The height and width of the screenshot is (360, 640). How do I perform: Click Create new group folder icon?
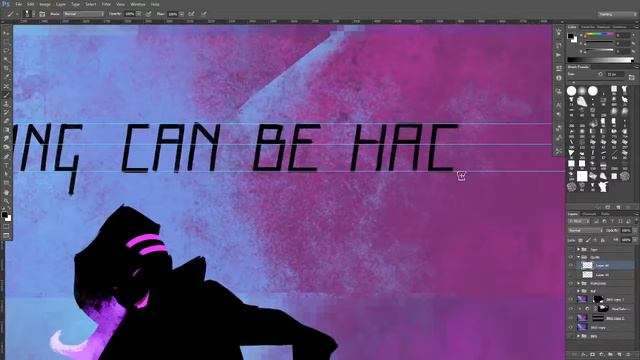[x=611, y=354]
